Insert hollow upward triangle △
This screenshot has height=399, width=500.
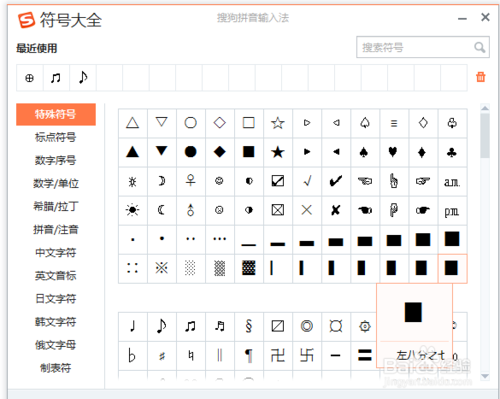(133, 123)
